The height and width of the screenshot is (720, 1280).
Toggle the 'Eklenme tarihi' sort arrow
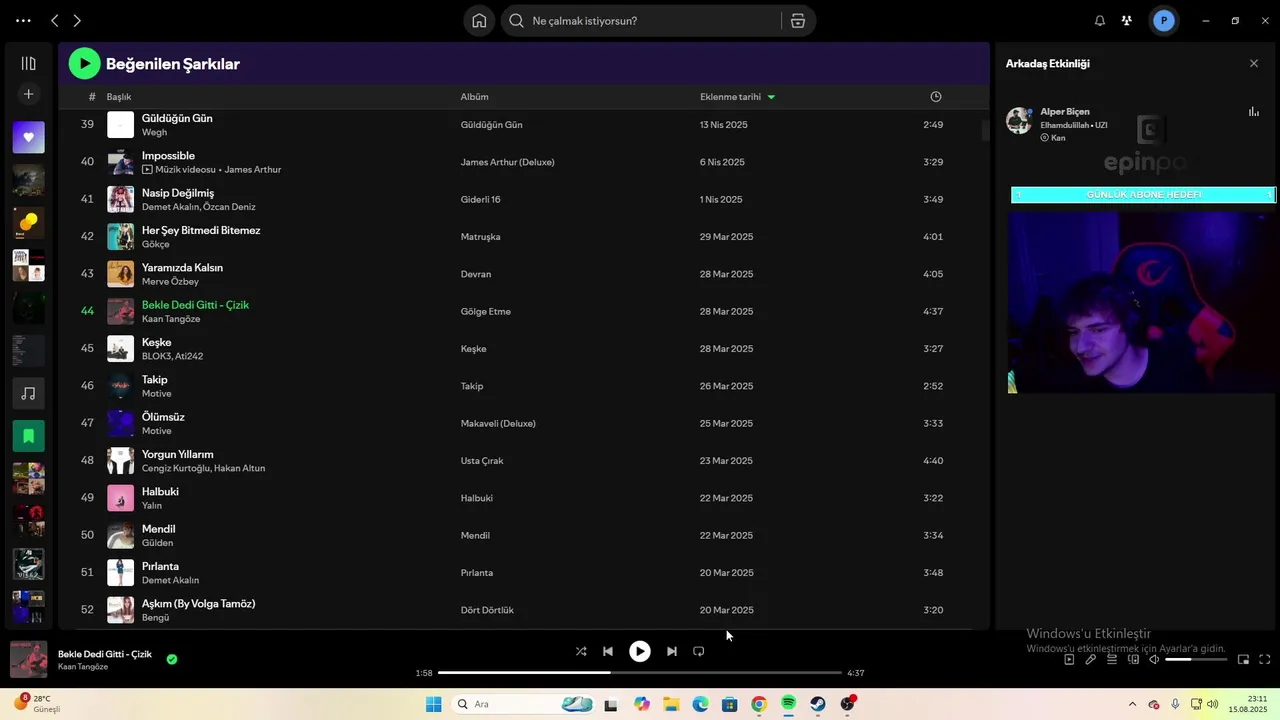771,97
